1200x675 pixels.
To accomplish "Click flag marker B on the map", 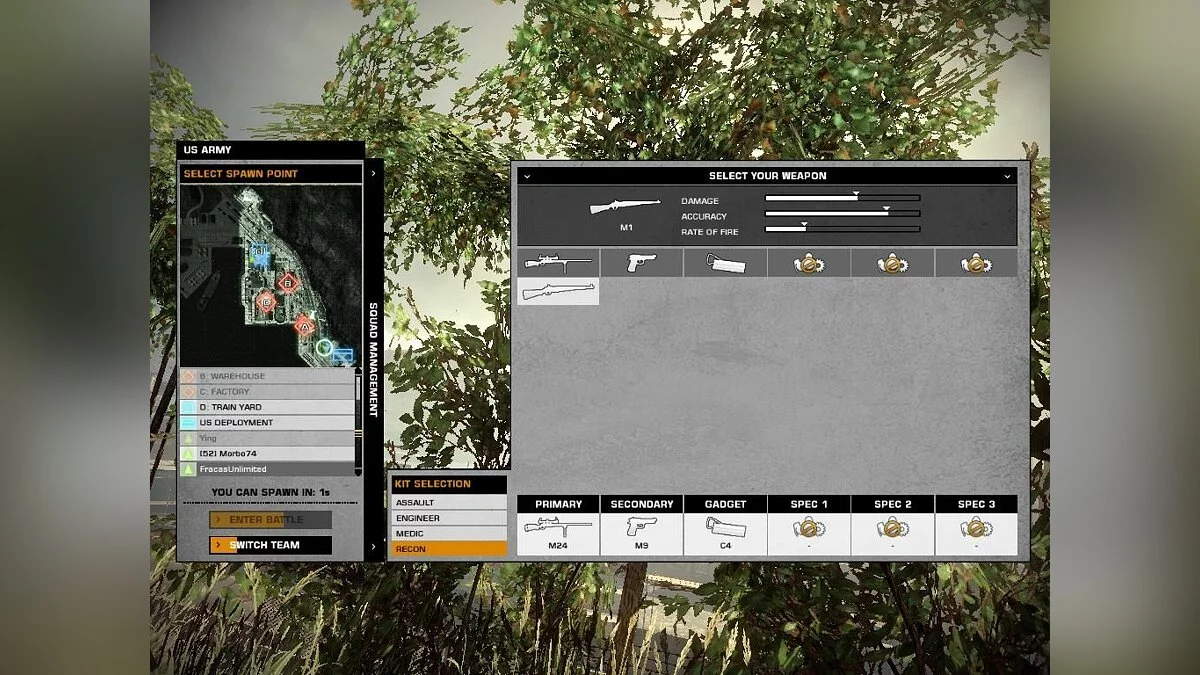I will 288,283.
